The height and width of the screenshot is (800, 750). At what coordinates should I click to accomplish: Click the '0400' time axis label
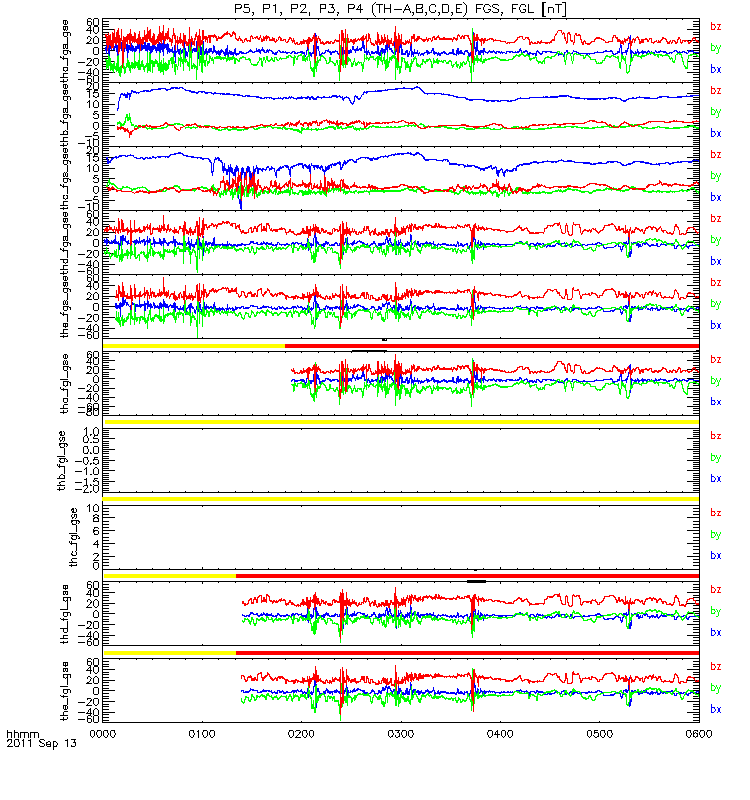500,734
